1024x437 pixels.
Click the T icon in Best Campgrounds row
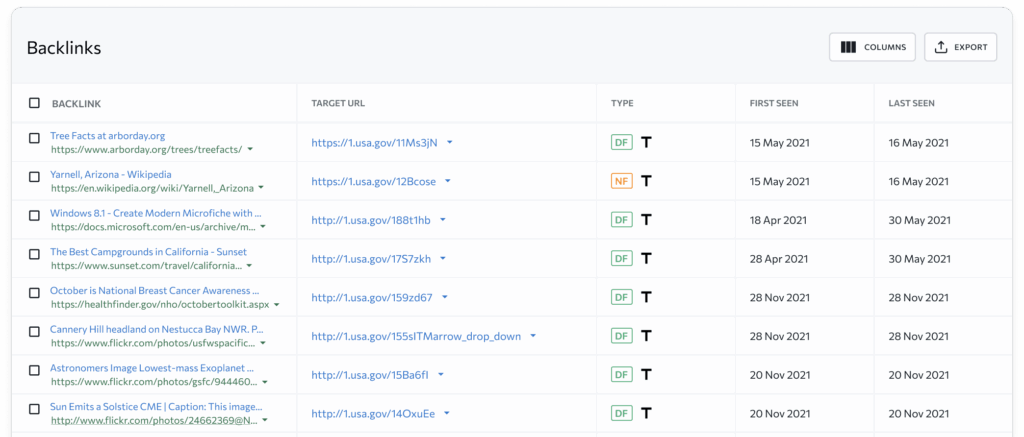tap(647, 259)
